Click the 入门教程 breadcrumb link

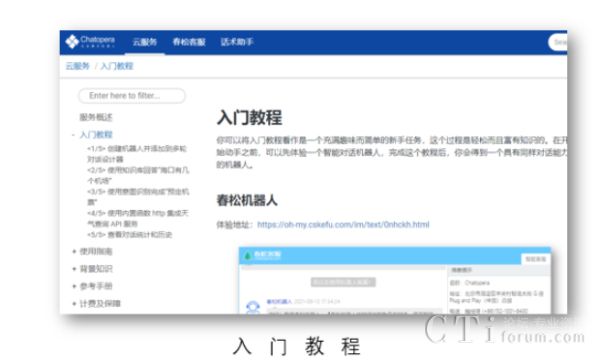(117, 66)
